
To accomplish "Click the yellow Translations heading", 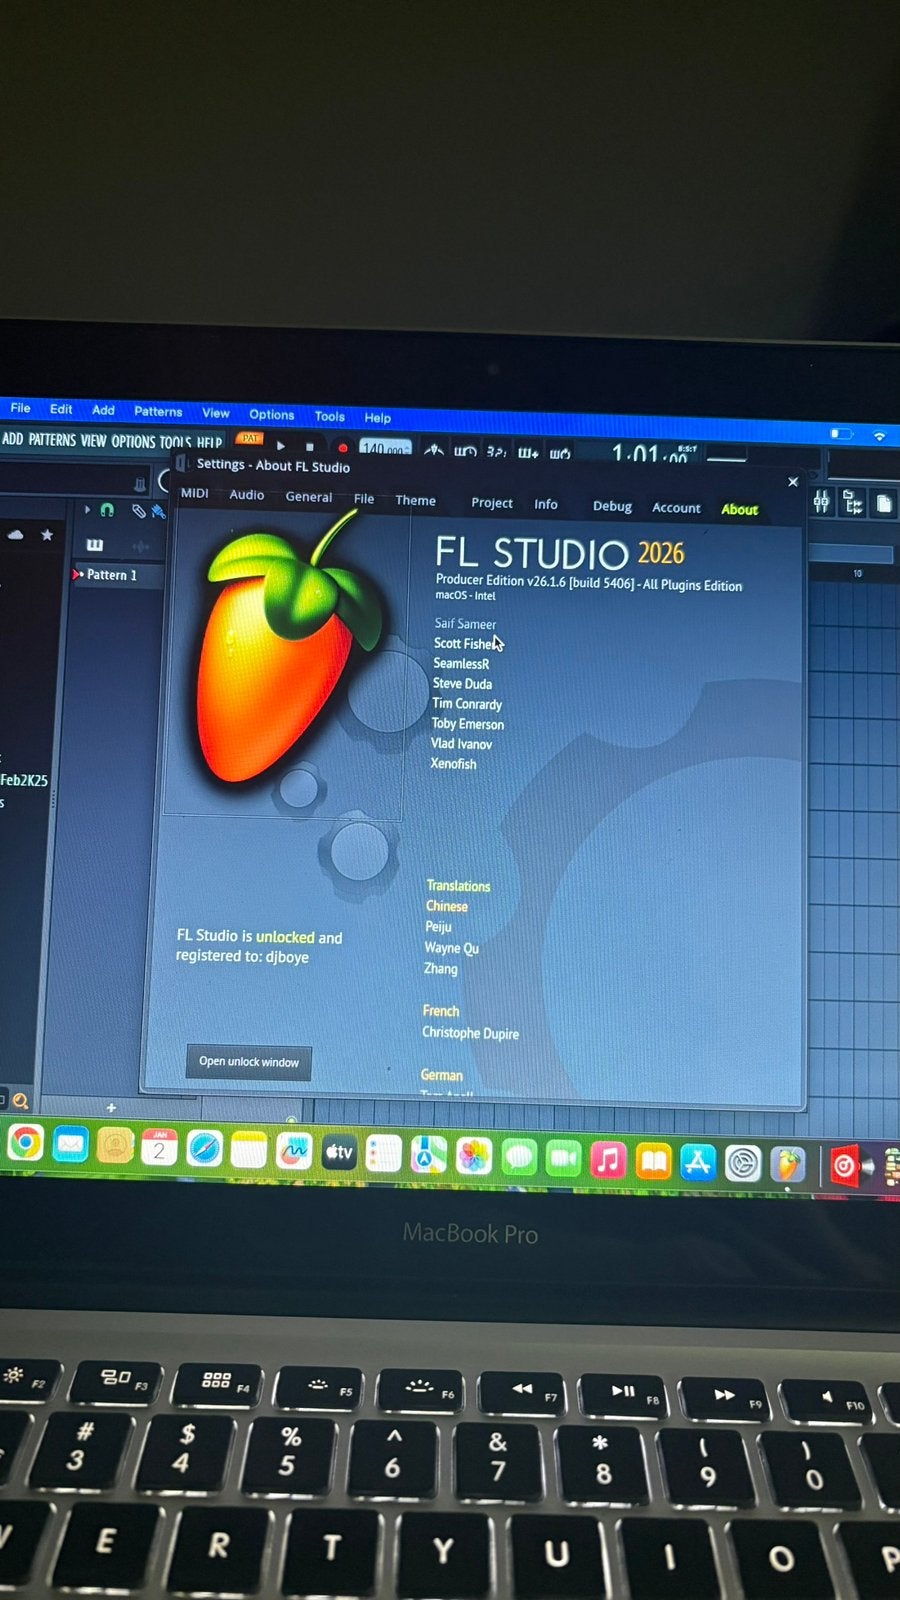I will pos(458,886).
